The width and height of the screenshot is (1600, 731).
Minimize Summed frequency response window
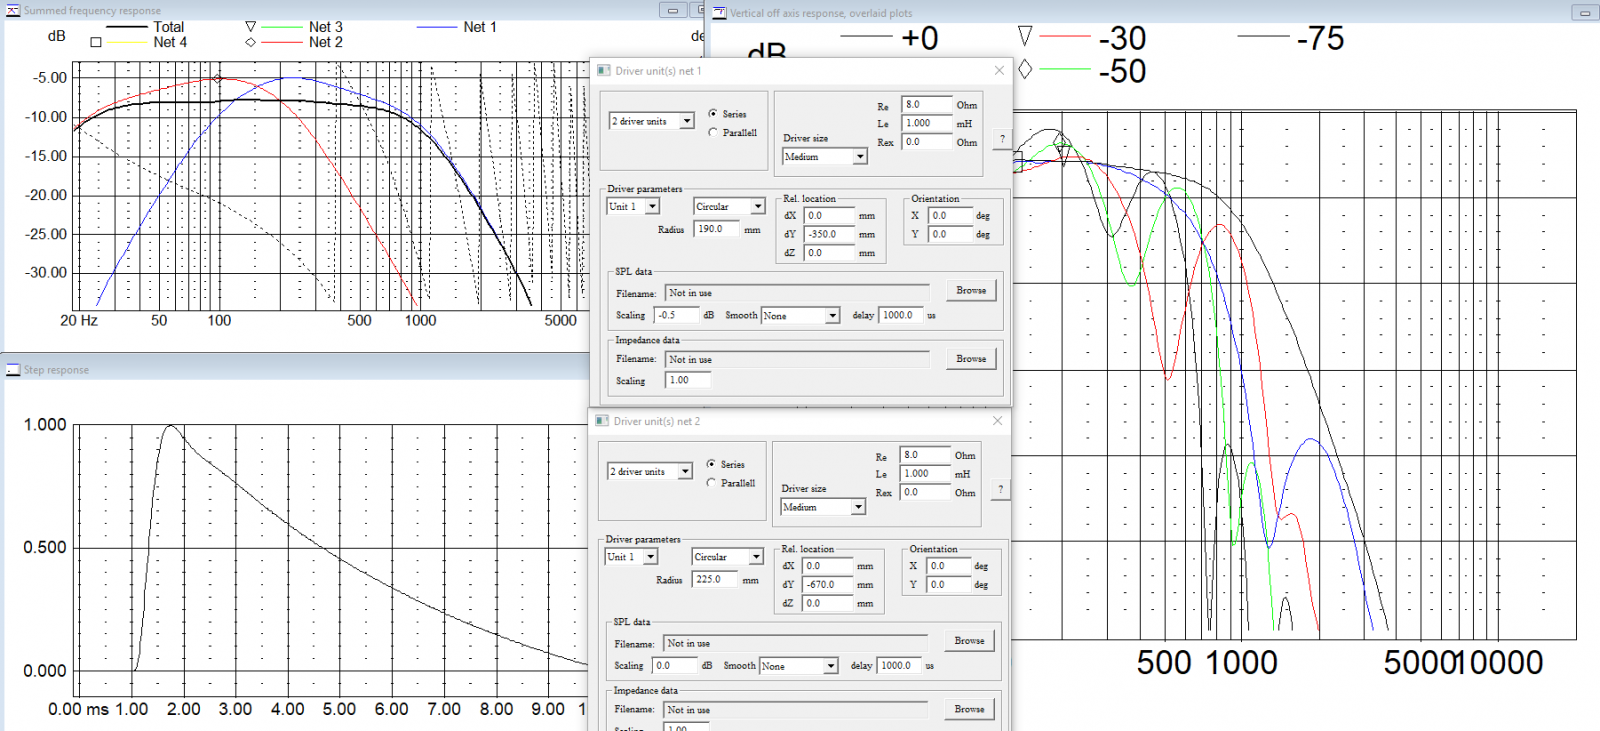(672, 10)
